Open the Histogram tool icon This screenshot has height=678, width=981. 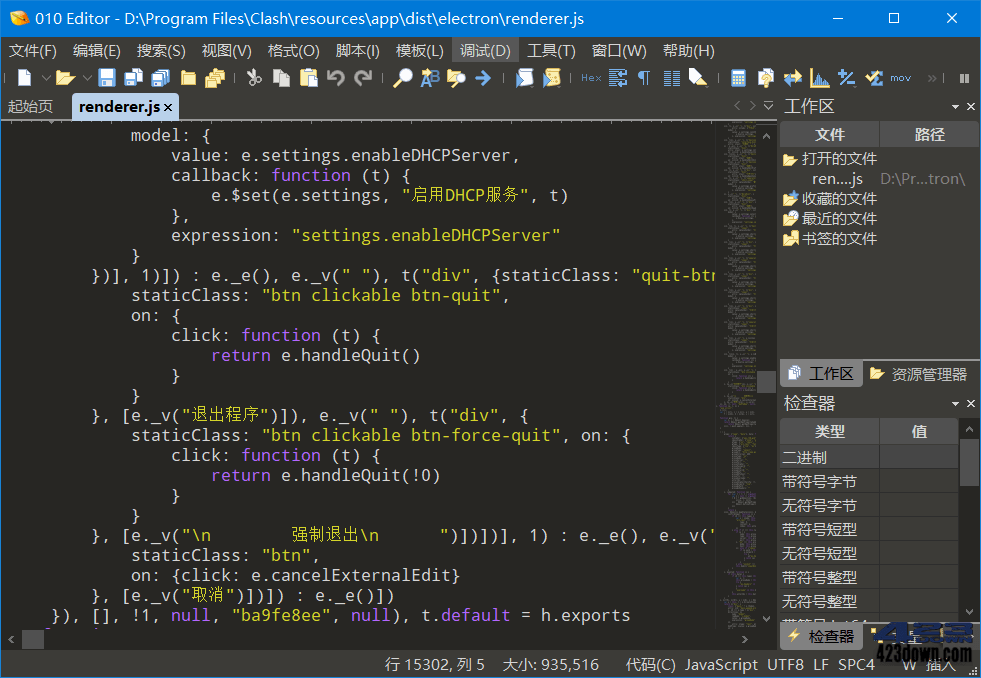[x=818, y=77]
